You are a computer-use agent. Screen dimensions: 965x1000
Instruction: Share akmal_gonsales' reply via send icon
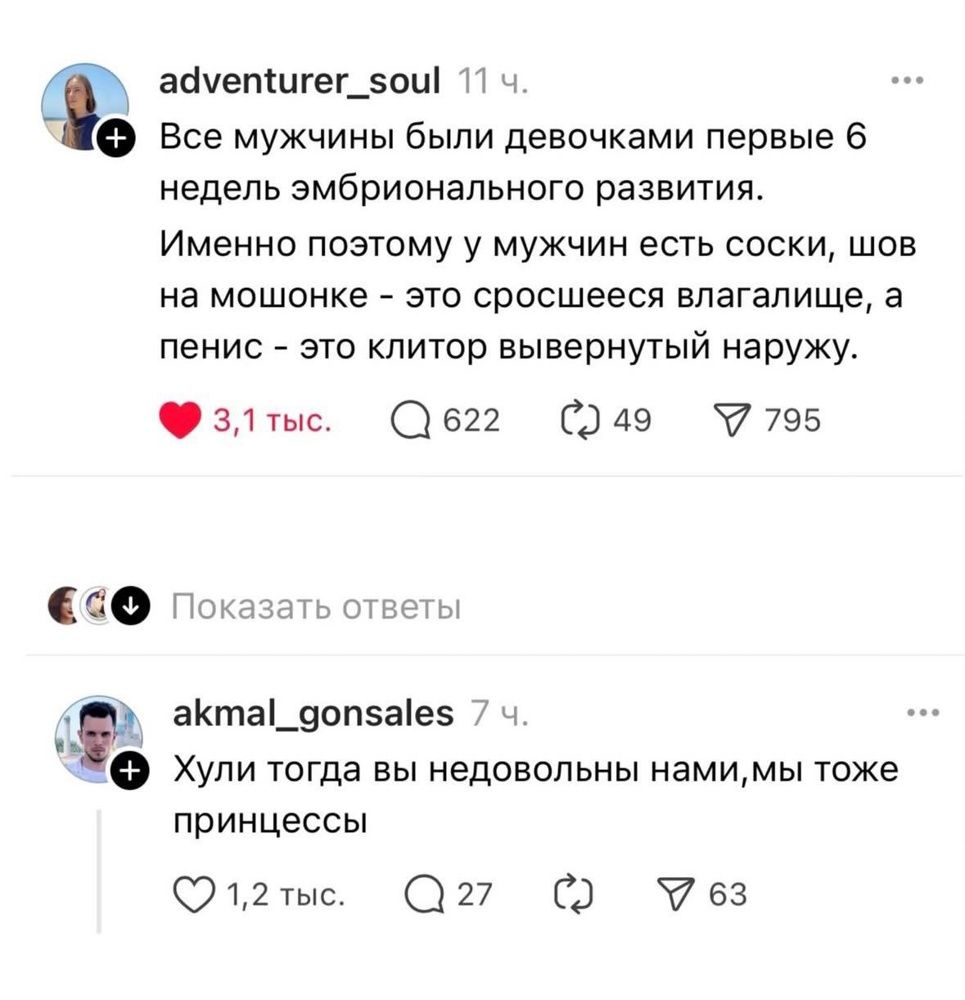[x=676, y=893]
